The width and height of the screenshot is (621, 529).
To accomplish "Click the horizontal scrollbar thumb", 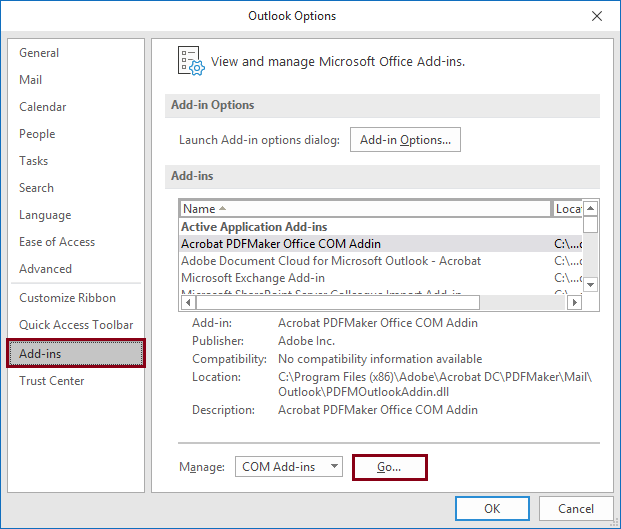I will [x=338, y=303].
